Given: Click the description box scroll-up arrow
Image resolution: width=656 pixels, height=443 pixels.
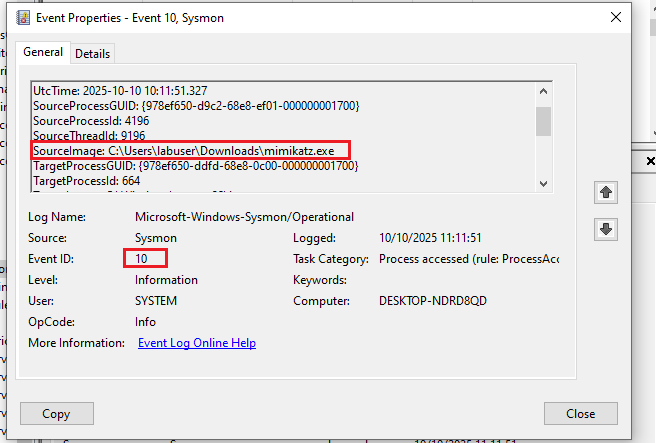Looking at the screenshot, I should pos(543,88).
